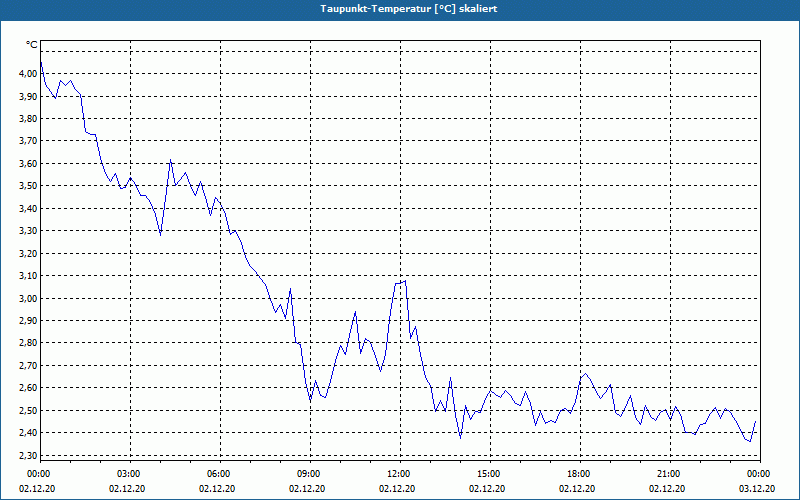Select the 3,90 y-axis label

coord(28,96)
